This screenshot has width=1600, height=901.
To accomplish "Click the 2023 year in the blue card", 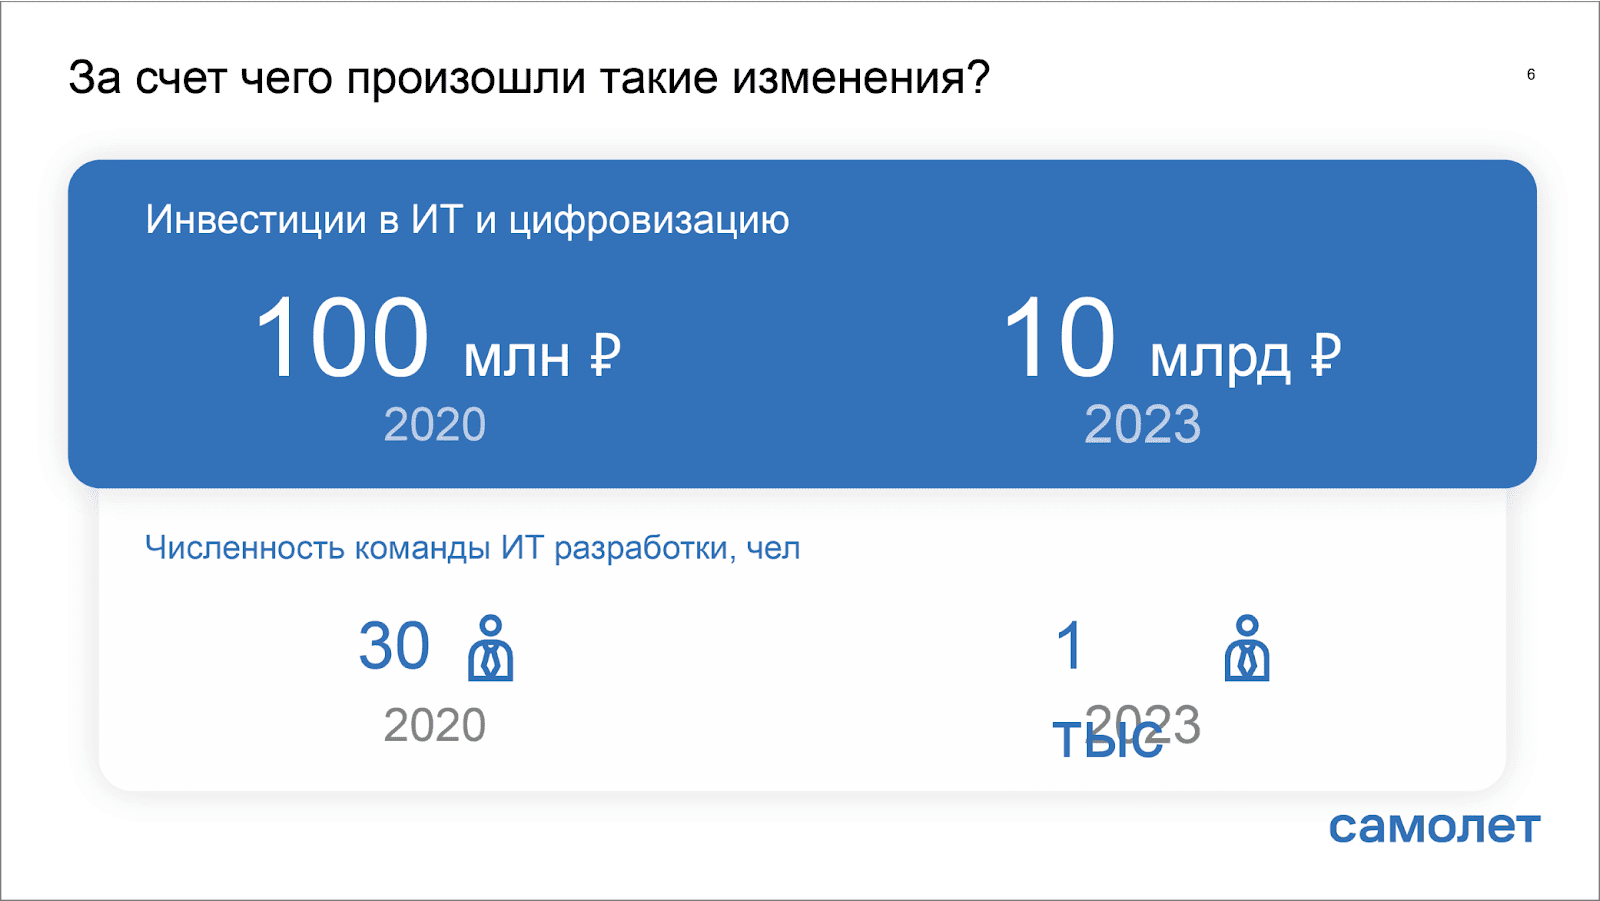I will tap(1142, 425).
